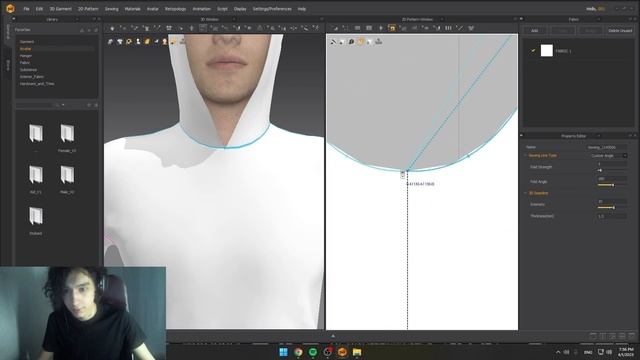640x360 pixels.
Task: Open the 3D Window tab dropdown arrow
Action: (x=234, y=19)
